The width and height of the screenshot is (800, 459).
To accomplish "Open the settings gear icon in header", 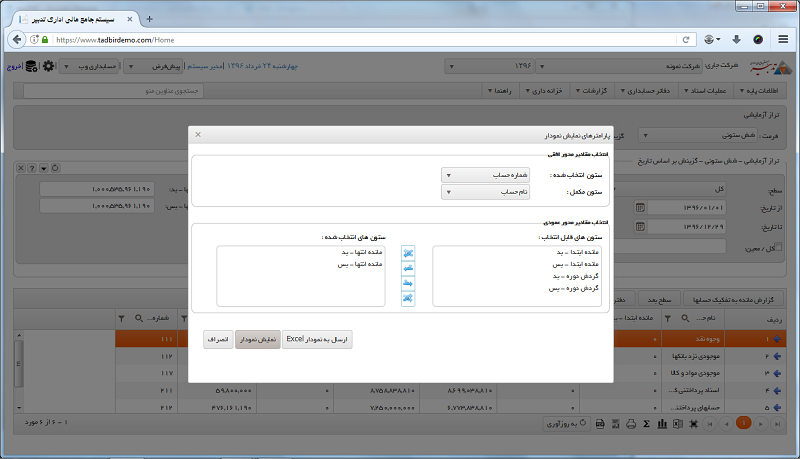I will pyautogui.click(x=48, y=66).
